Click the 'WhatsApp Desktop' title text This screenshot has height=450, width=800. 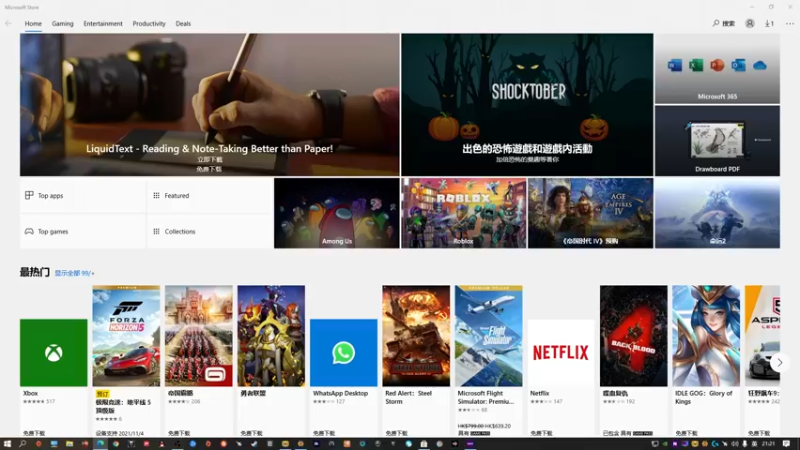340,393
